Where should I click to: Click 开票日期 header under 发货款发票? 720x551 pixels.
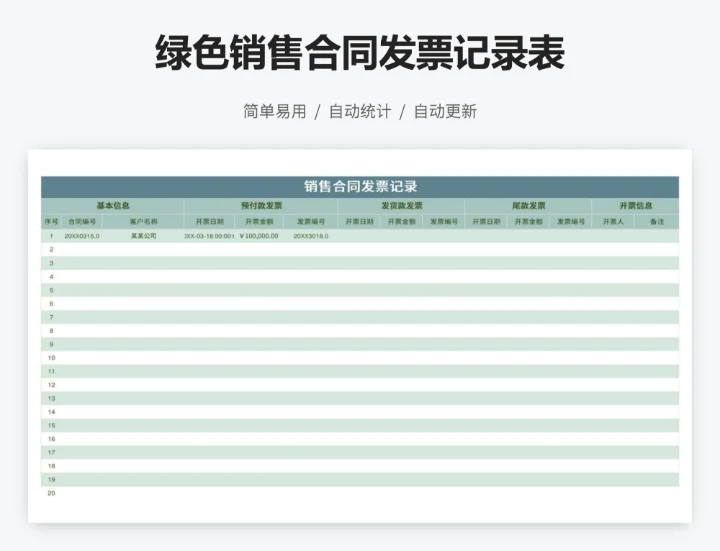tap(359, 222)
